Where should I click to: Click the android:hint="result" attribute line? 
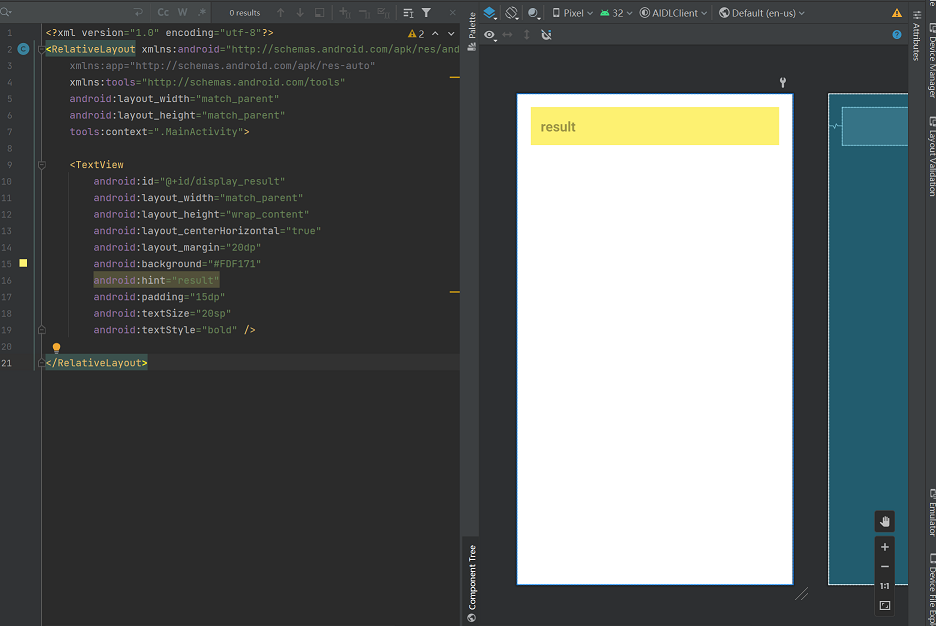(156, 280)
